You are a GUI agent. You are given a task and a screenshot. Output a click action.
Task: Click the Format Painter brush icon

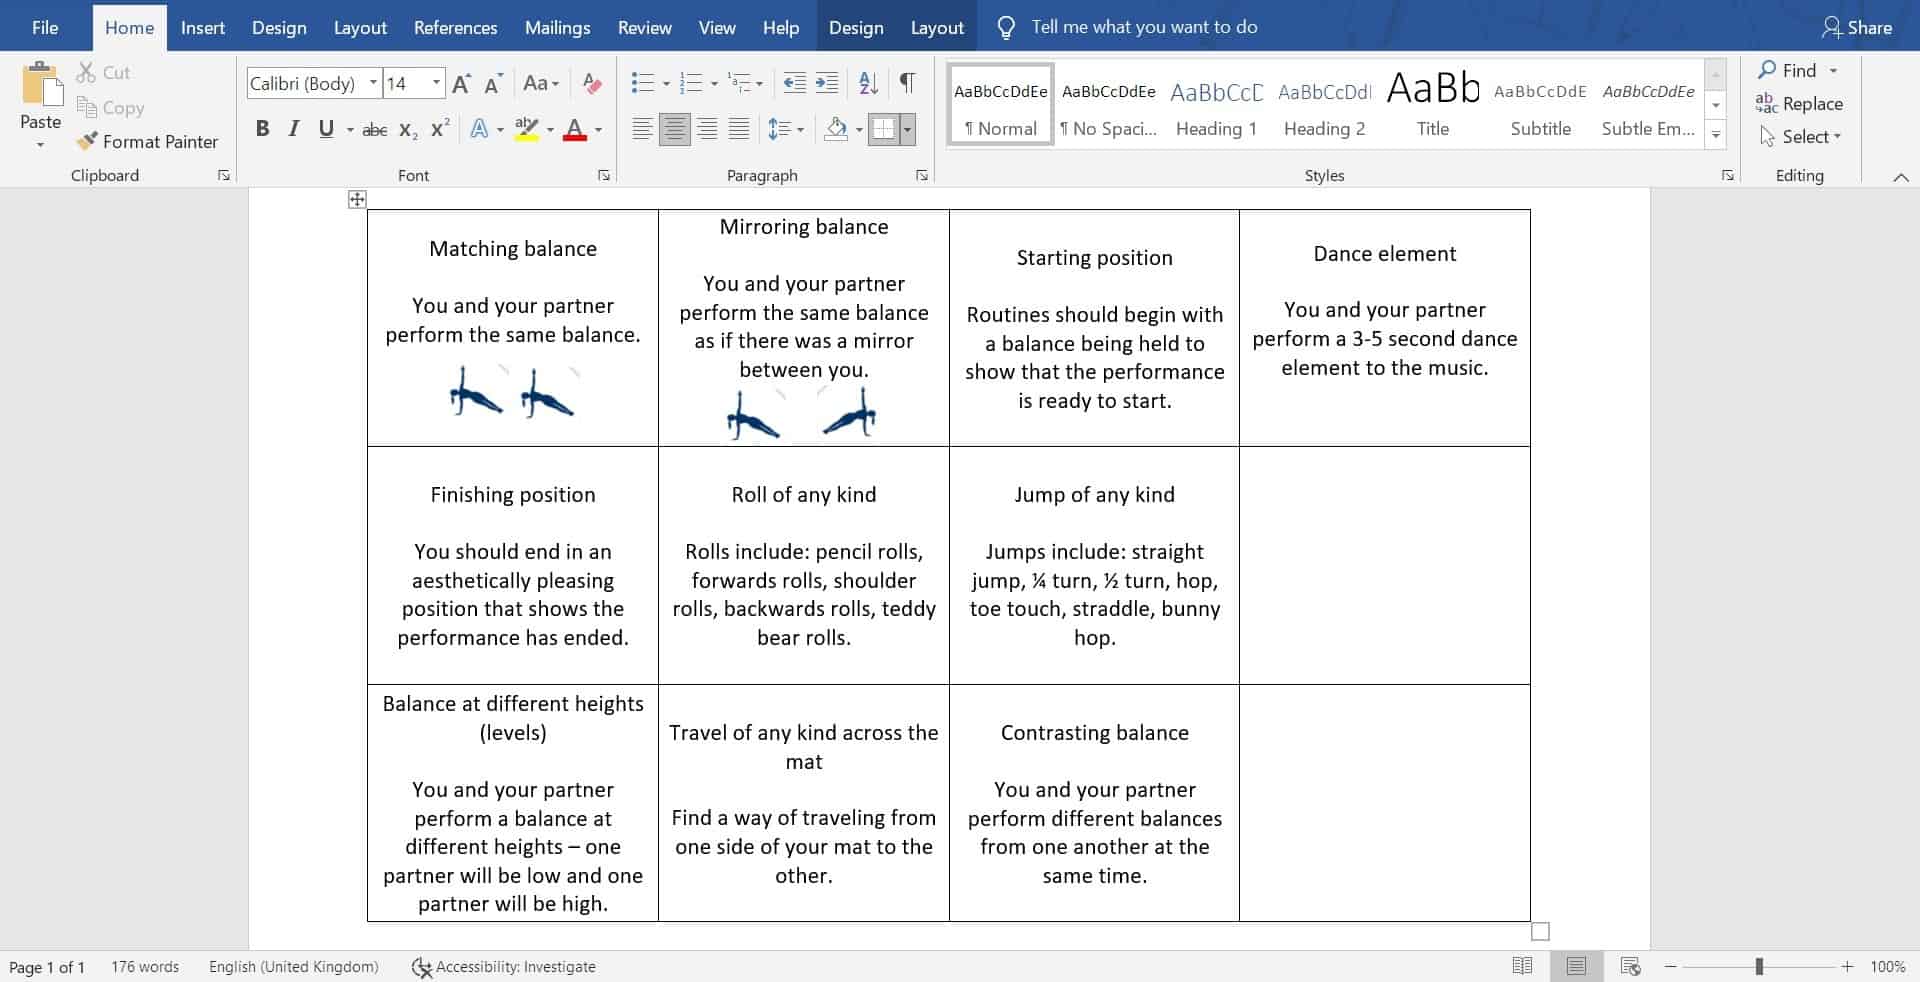click(87, 141)
